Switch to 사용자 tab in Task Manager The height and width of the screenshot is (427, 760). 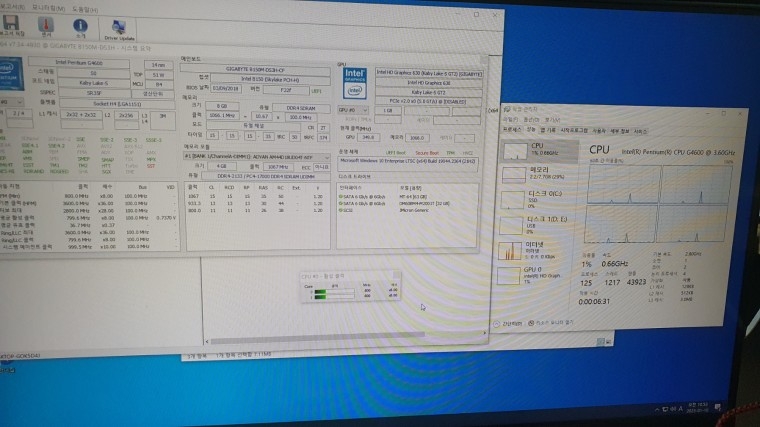(x=599, y=131)
